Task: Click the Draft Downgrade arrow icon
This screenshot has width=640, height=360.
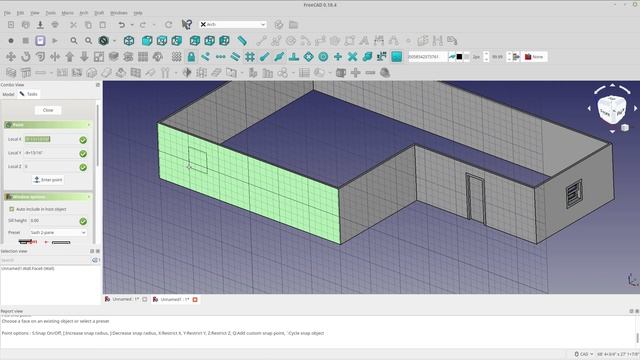Action: click(x=84, y=57)
